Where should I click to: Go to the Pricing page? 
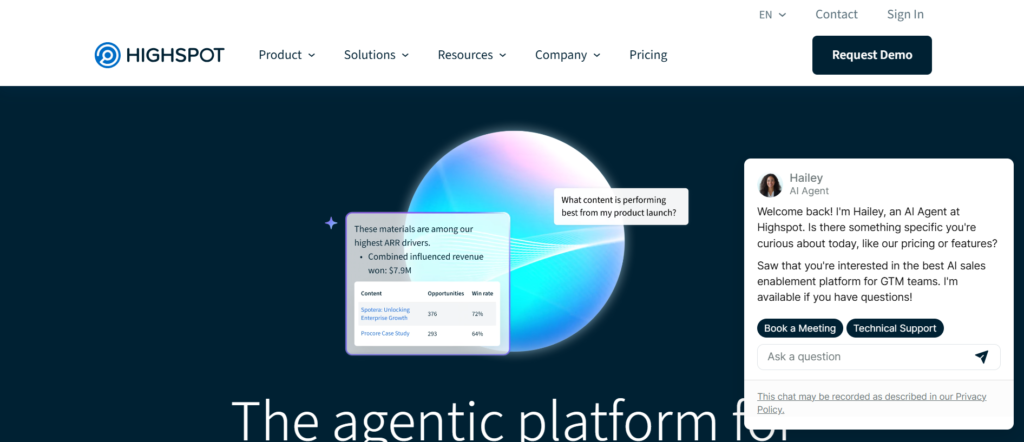[648, 55]
